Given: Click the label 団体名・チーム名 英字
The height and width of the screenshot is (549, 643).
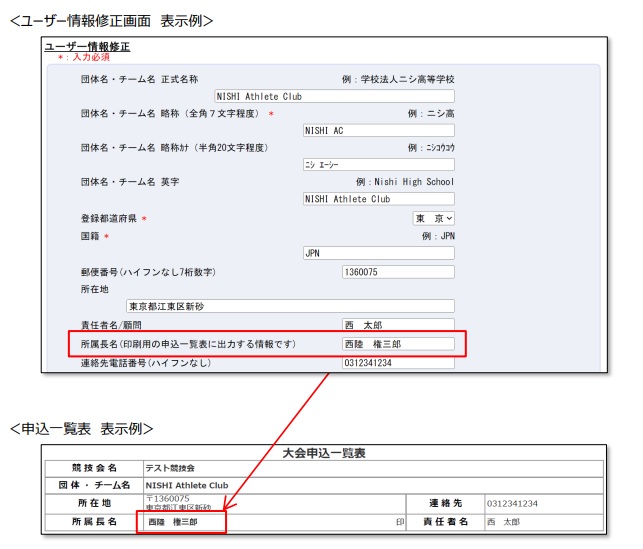Looking at the screenshot, I should pyautogui.click(x=130, y=182).
